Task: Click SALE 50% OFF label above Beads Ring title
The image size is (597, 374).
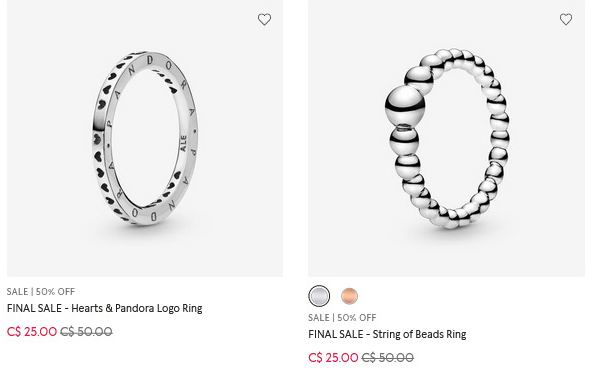Action: (x=342, y=318)
